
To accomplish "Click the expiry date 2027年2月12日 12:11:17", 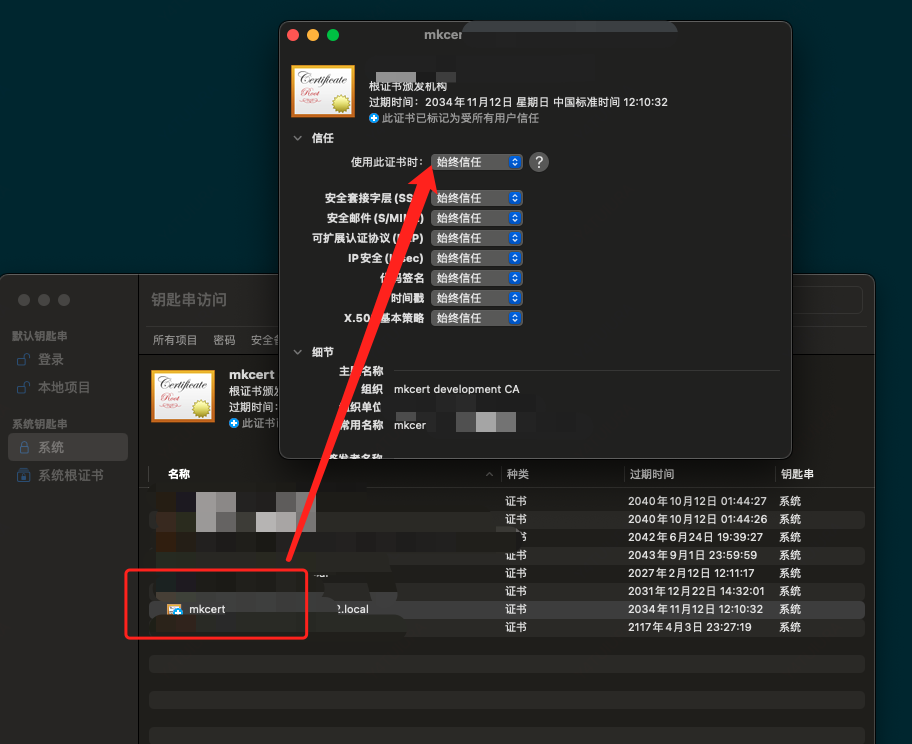I will [x=691, y=574].
